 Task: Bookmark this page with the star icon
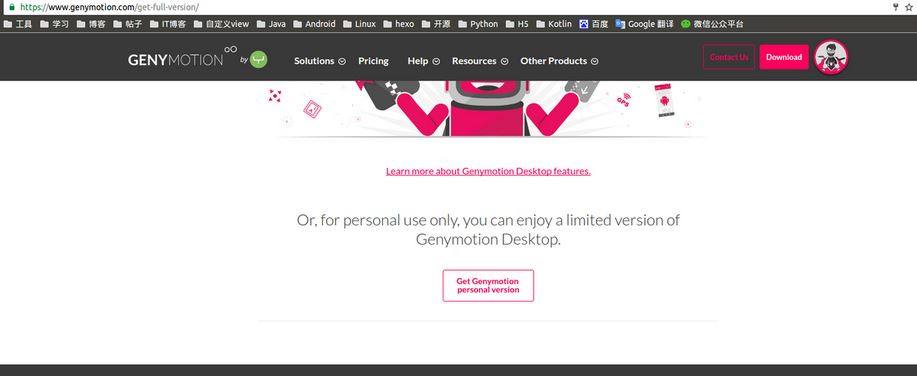tap(908, 7)
